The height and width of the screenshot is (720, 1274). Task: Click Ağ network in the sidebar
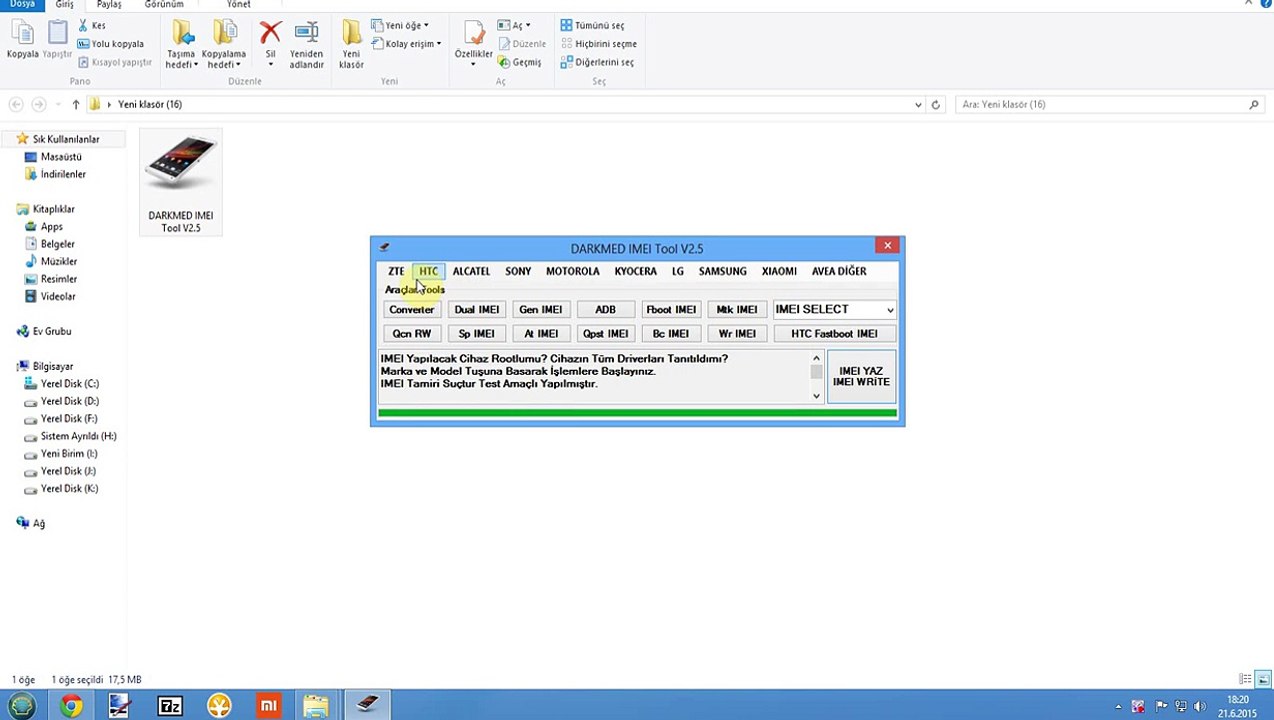point(38,523)
